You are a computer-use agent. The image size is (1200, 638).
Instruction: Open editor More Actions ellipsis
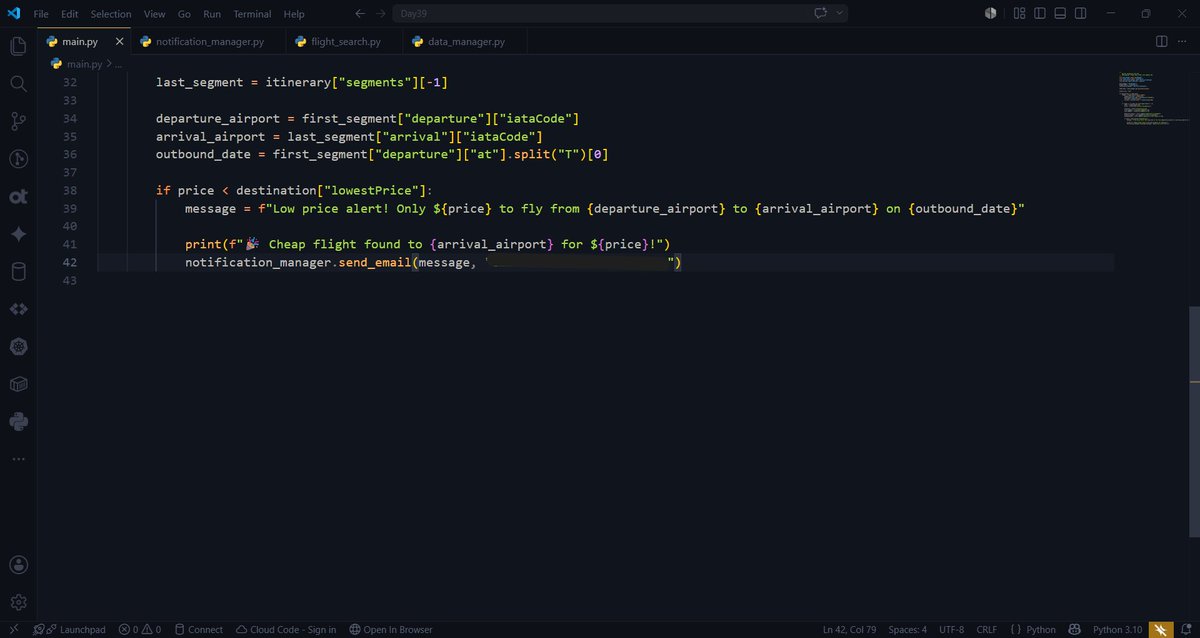(x=1183, y=42)
